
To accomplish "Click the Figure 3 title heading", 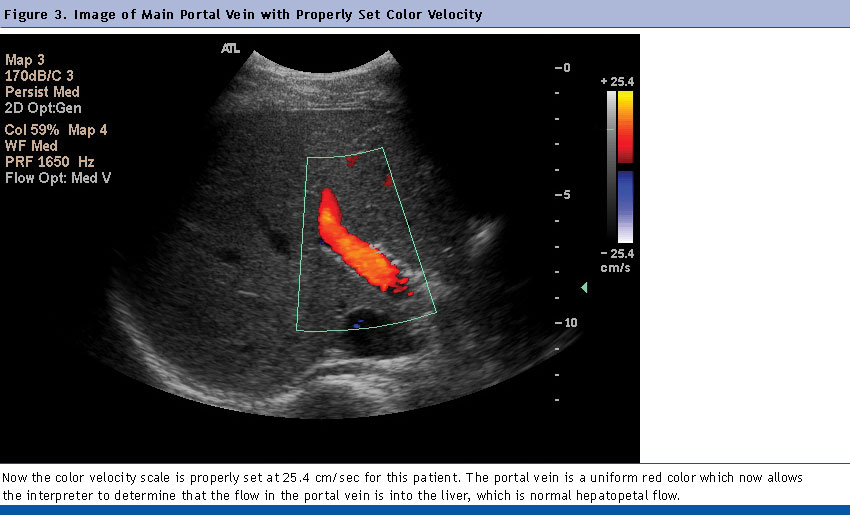I will (x=243, y=14).
